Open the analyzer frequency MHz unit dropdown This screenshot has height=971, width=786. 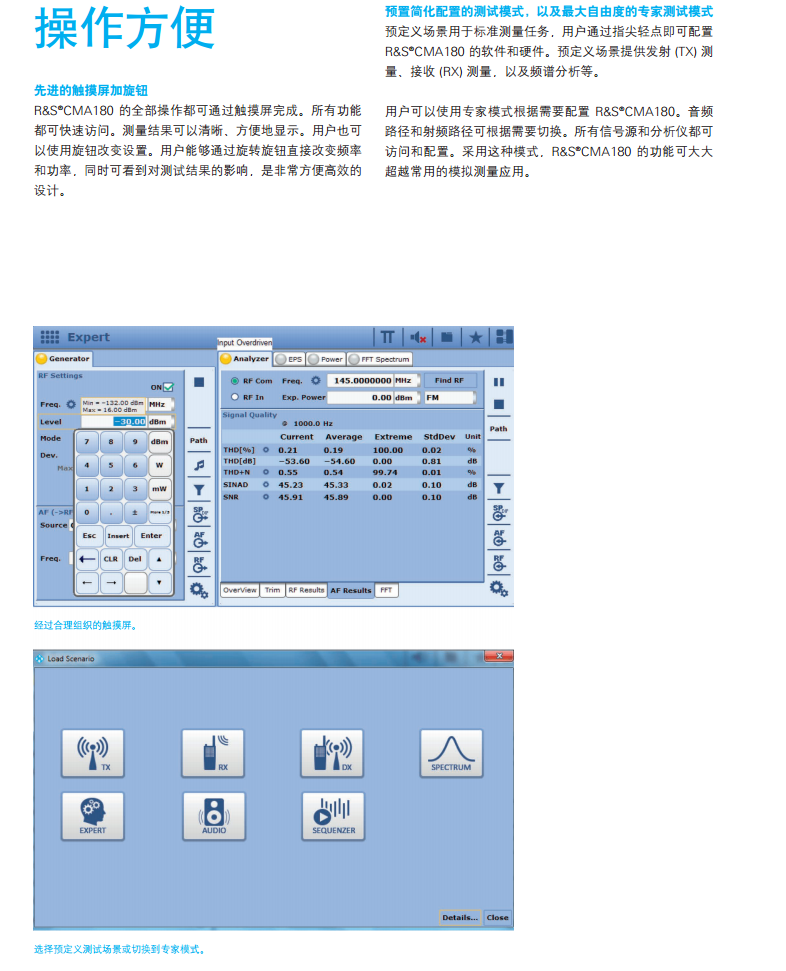coord(406,380)
